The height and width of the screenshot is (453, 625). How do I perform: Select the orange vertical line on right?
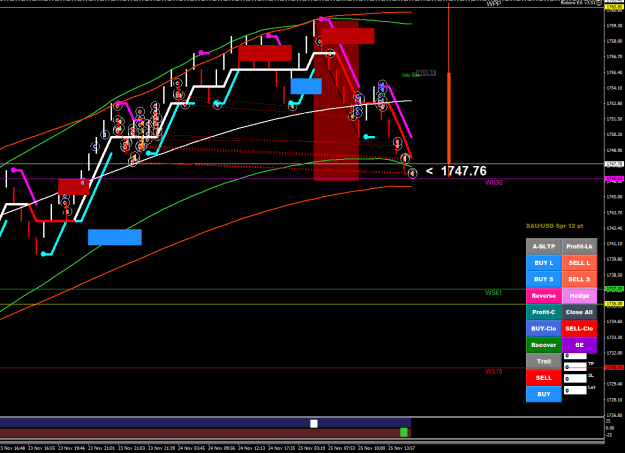click(x=449, y=120)
